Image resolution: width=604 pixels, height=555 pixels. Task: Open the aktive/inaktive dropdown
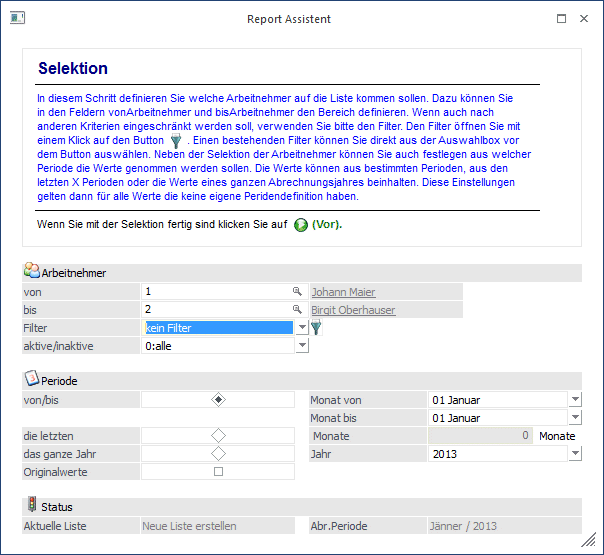coord(302,346)
